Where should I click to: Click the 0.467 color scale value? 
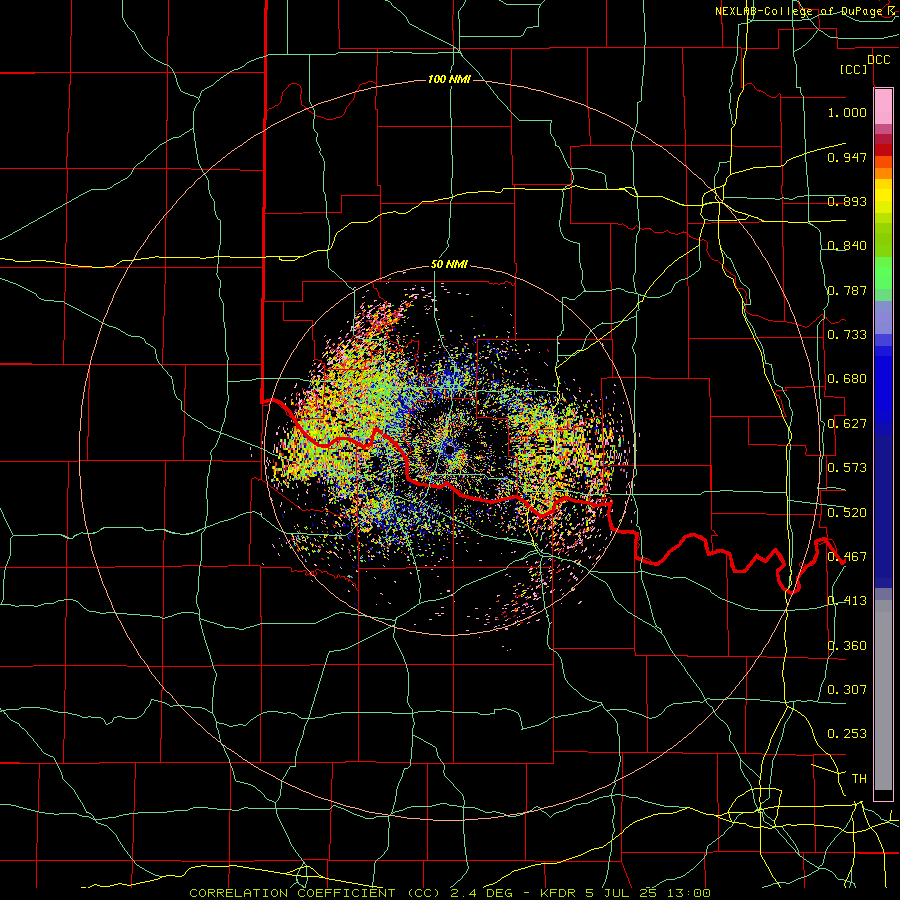[x=847, y=556]
